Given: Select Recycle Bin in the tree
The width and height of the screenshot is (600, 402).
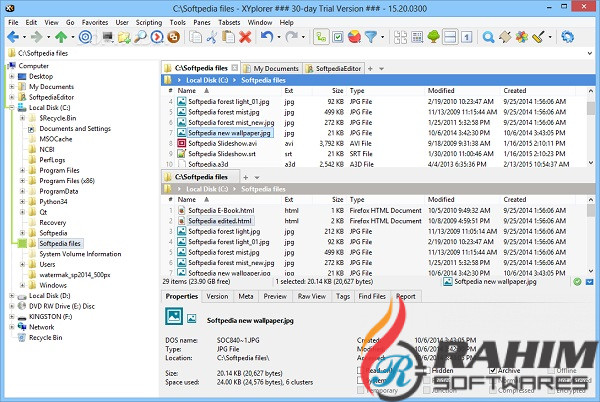Looking at the screenshot, I should [46, 337].
